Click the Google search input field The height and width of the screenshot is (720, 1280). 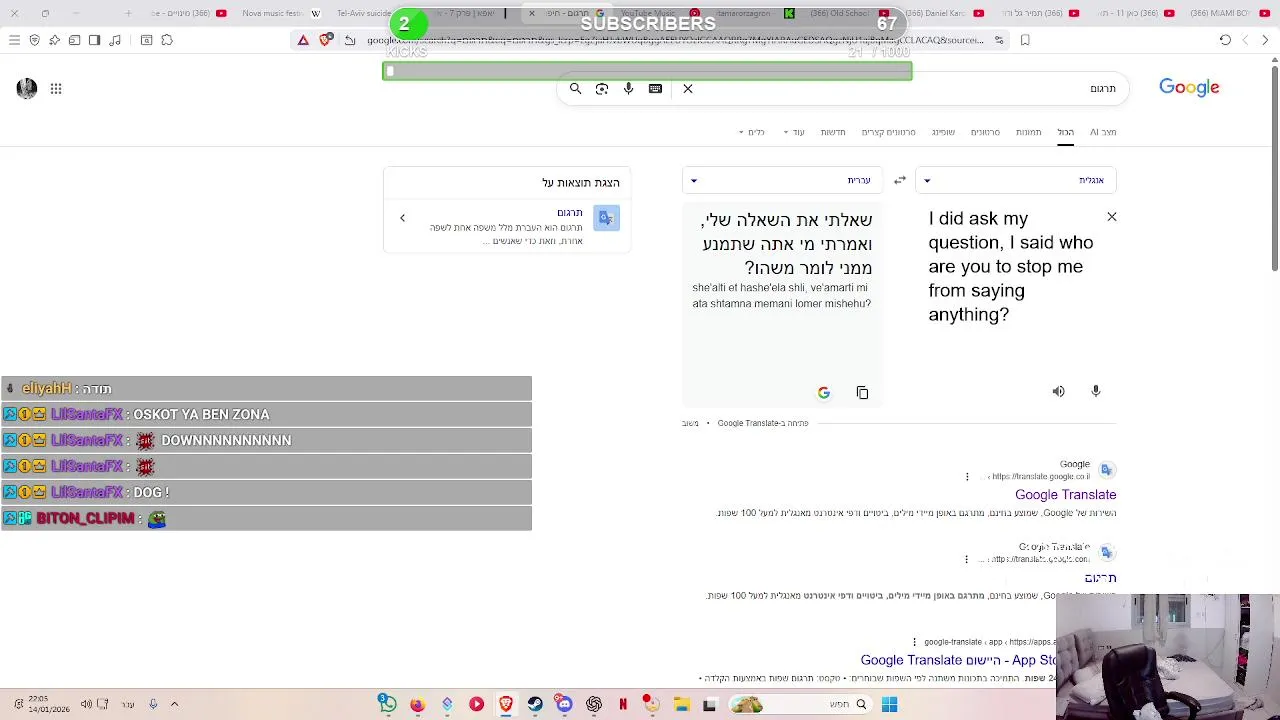coord(910,89)
